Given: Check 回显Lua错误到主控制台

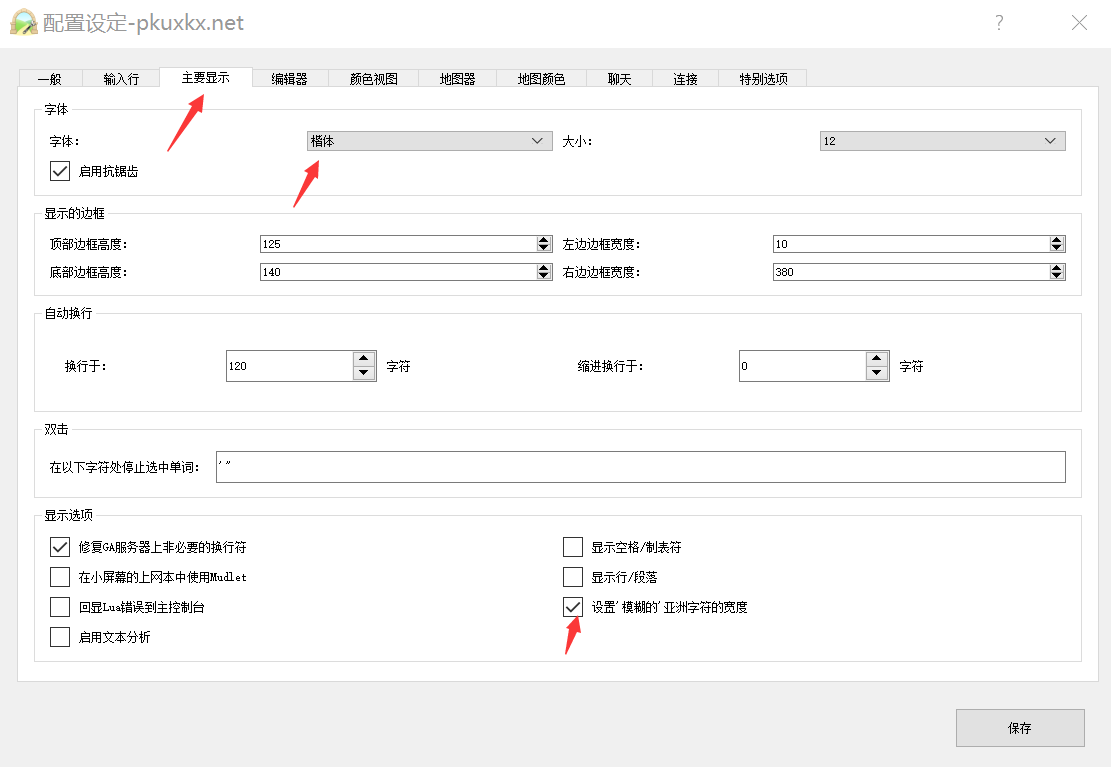Looking at the screenshot, I should coord(59,606).
